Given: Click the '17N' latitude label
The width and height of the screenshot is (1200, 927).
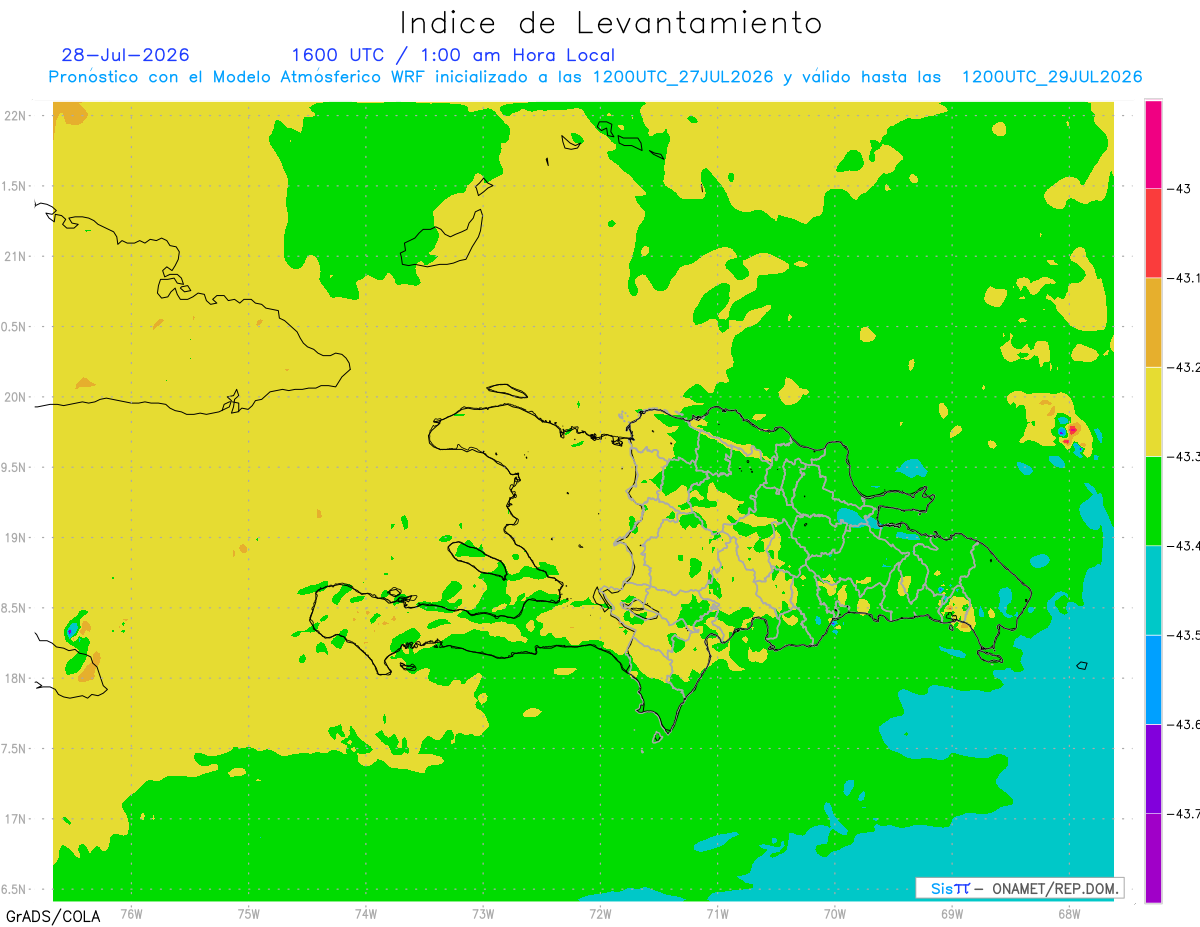Looking at the screenshot, I should (16, 819).
